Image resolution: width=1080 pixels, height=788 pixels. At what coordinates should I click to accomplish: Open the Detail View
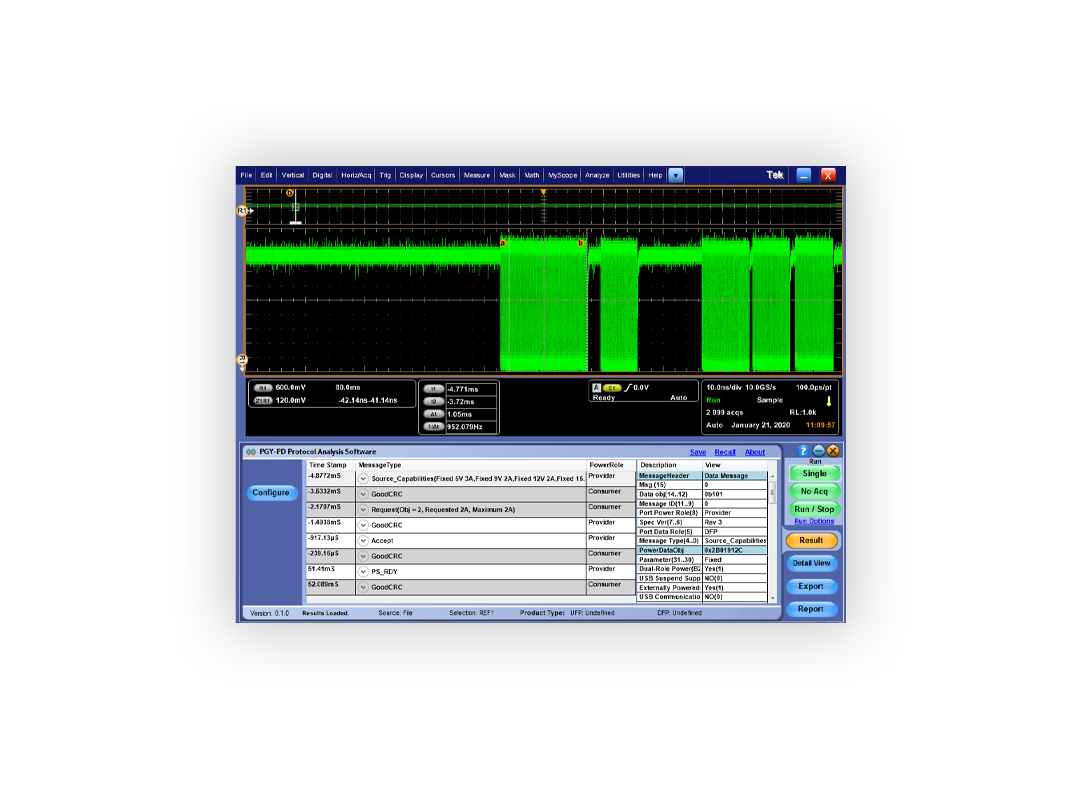coord(811,563)
